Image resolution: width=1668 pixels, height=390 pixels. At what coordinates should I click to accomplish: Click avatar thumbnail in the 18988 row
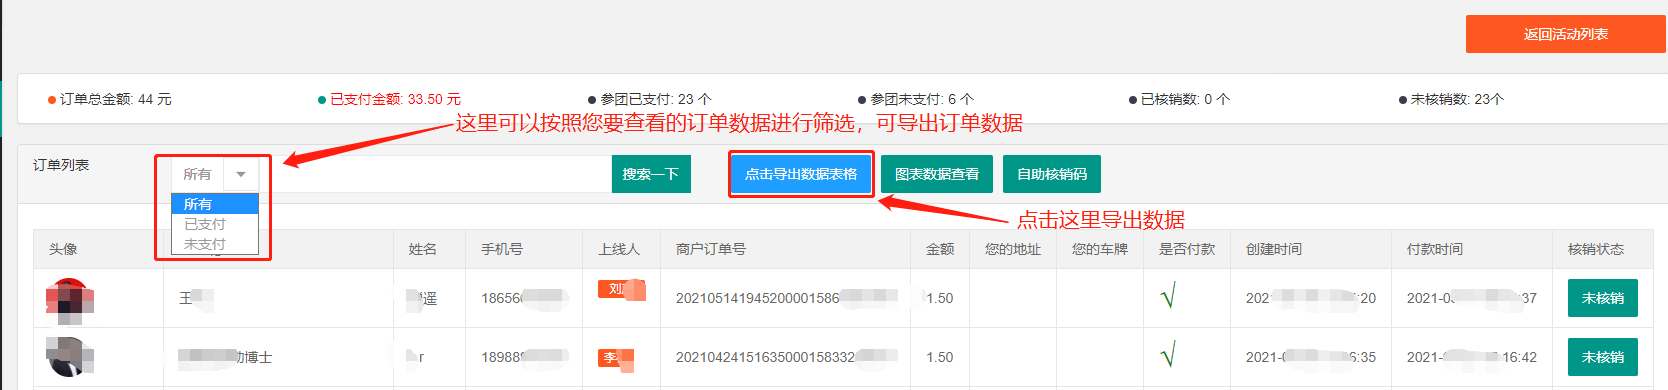69,356
